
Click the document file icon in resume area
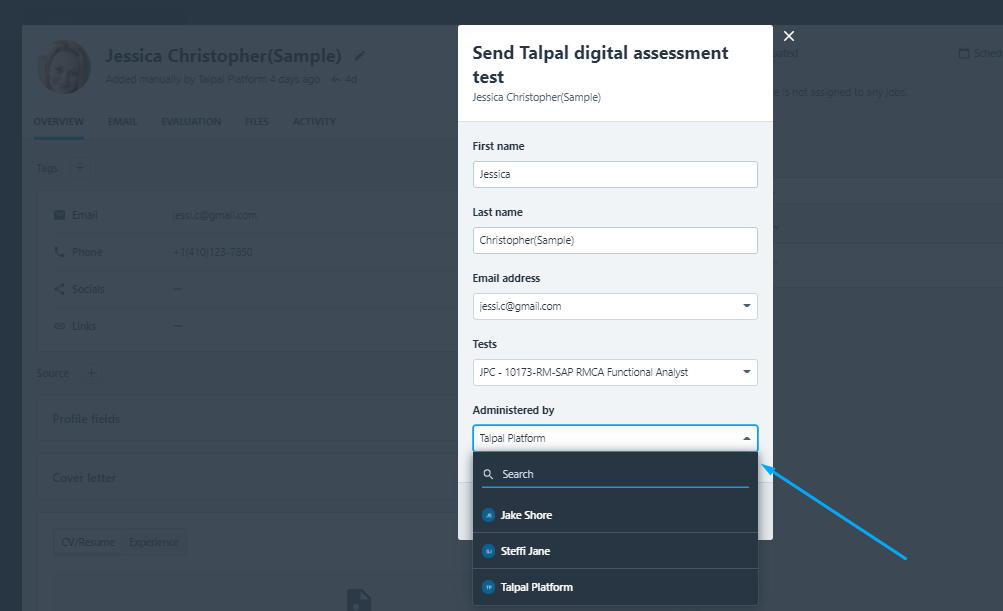(358, 600)
